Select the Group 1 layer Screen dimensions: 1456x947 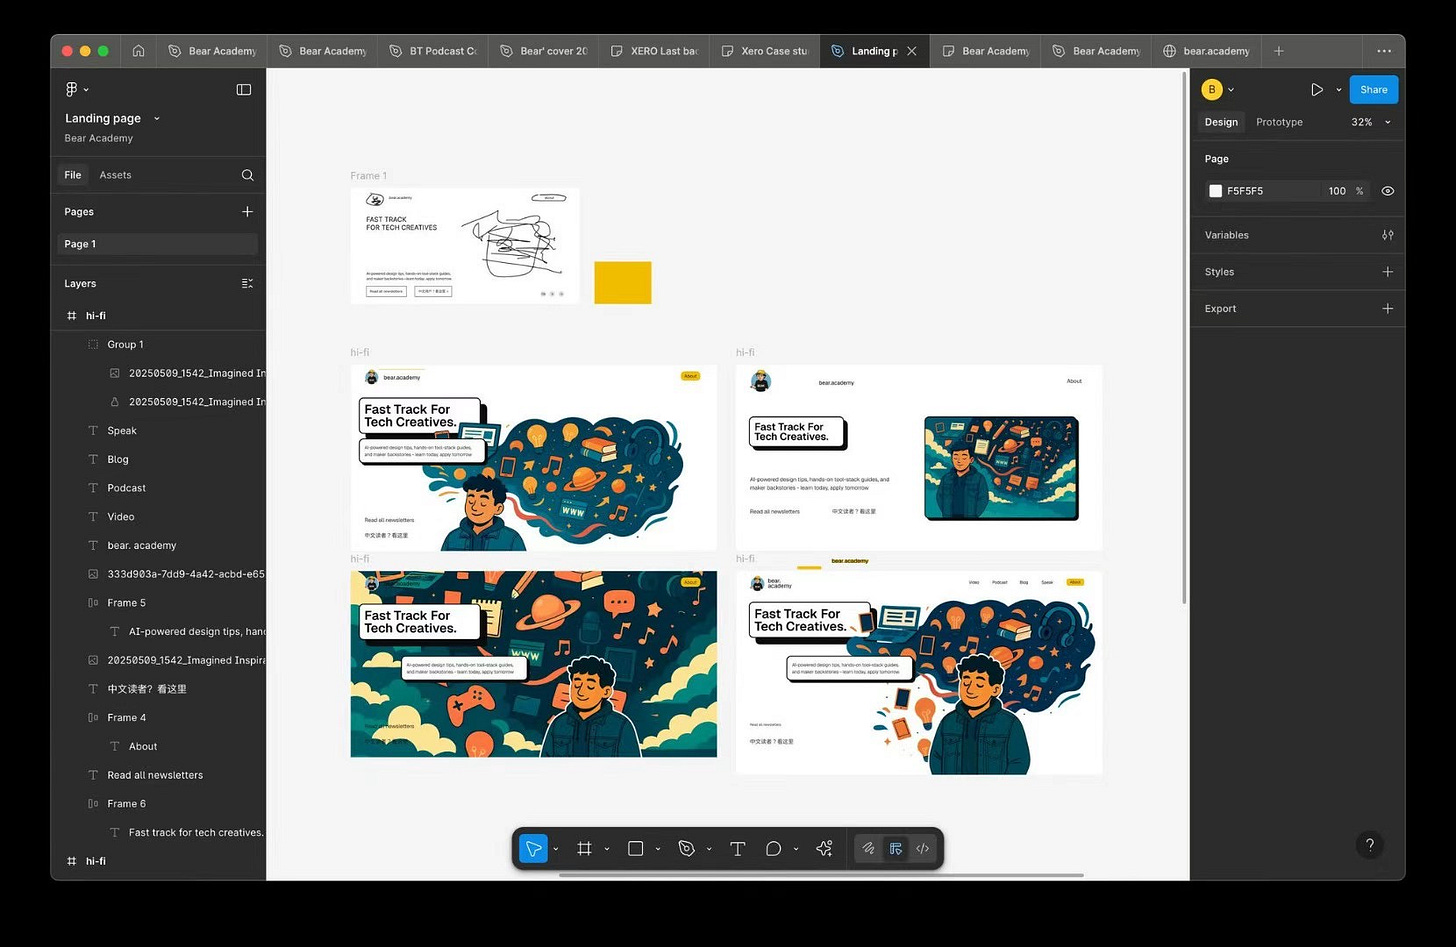coord(158,344)
